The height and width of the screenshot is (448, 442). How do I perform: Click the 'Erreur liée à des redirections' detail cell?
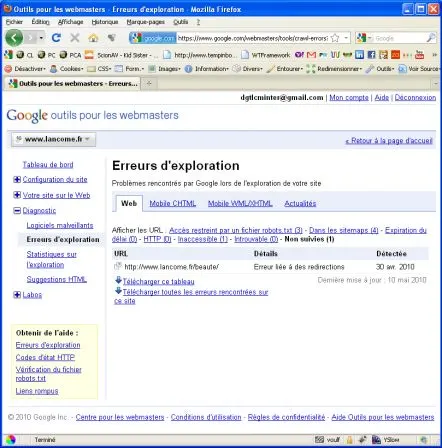coord(299,267)
